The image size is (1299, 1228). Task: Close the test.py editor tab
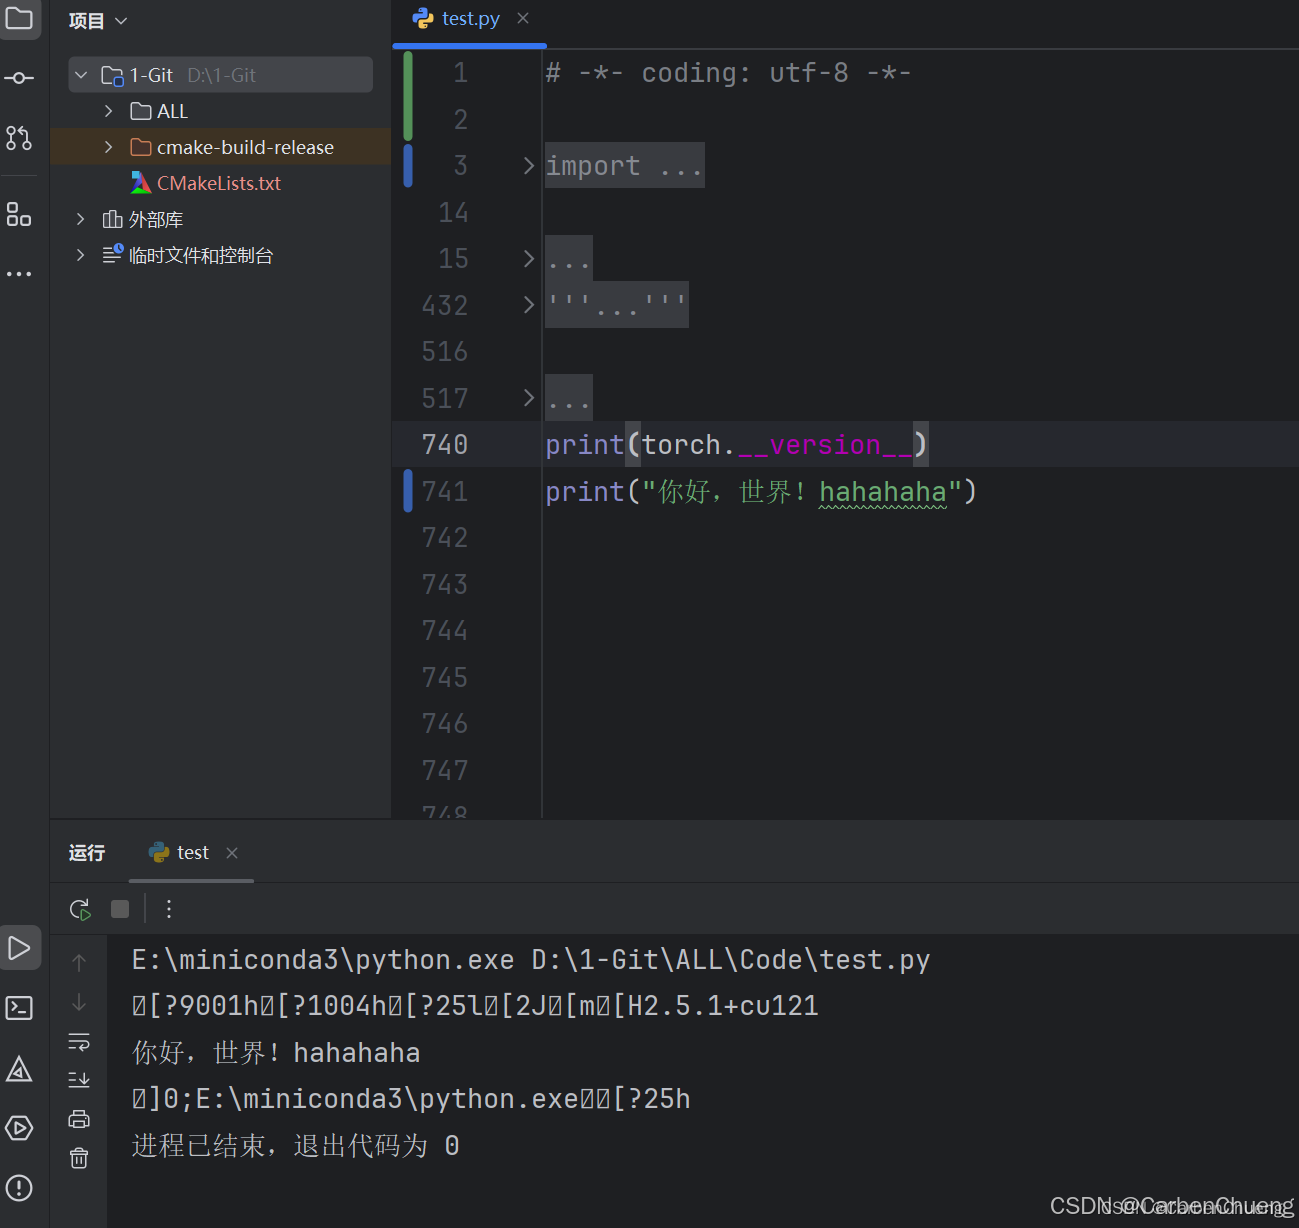pyautogui.click(x=523, y=18)
